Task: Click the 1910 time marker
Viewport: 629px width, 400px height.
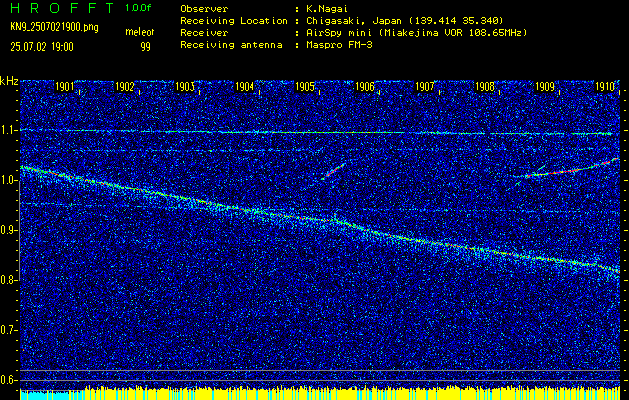Action: point(605,87)
